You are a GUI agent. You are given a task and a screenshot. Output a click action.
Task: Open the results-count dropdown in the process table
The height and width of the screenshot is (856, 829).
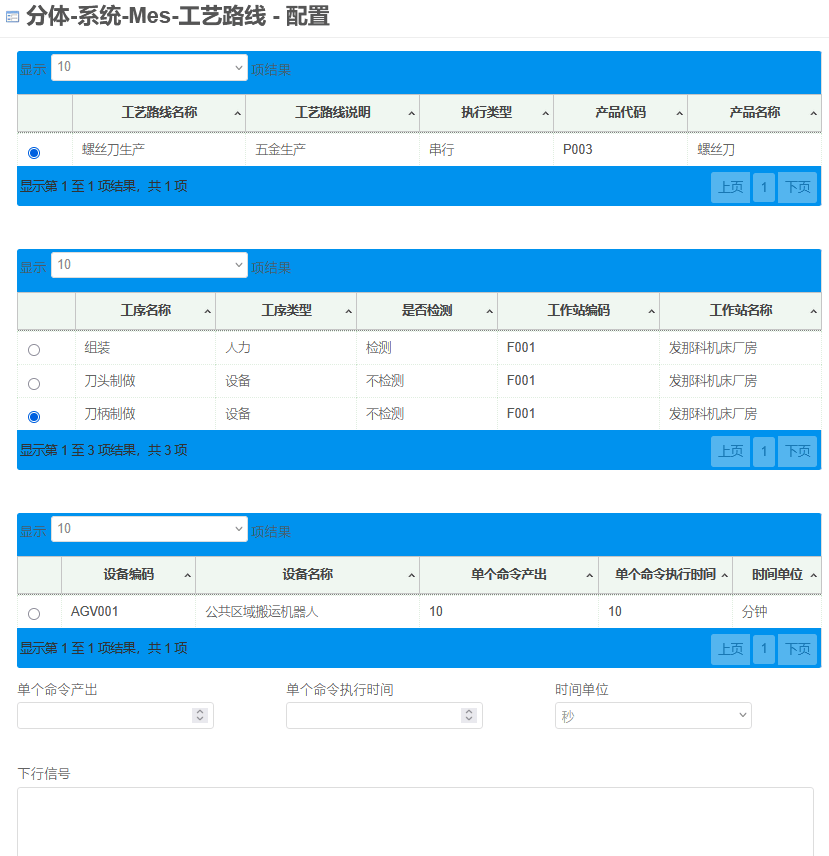pyautogui.click(x=149, y=265)
